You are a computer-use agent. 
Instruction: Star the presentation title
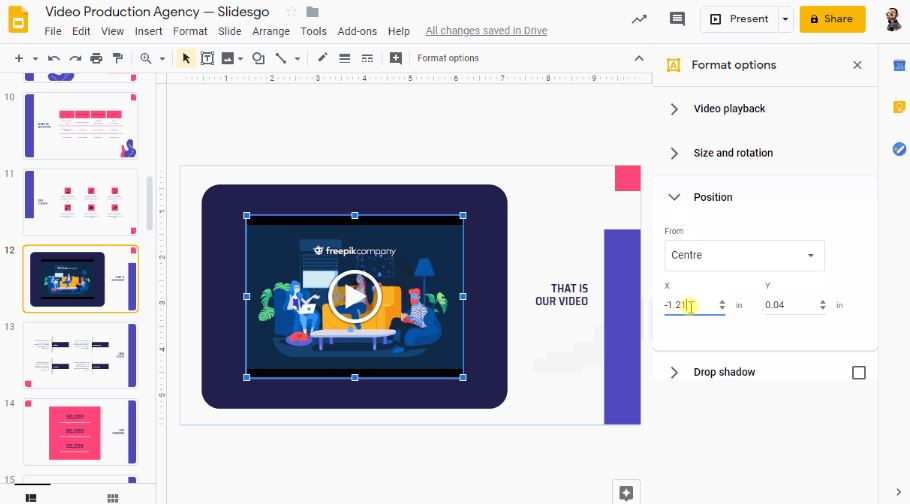(x=291, y=12)
